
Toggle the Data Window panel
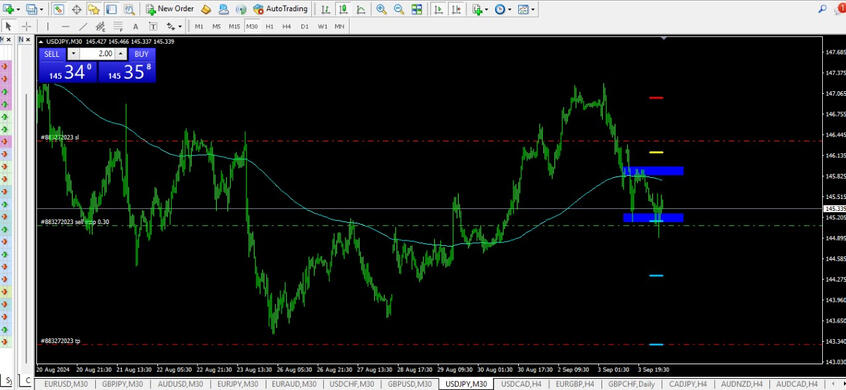[77, 9]
